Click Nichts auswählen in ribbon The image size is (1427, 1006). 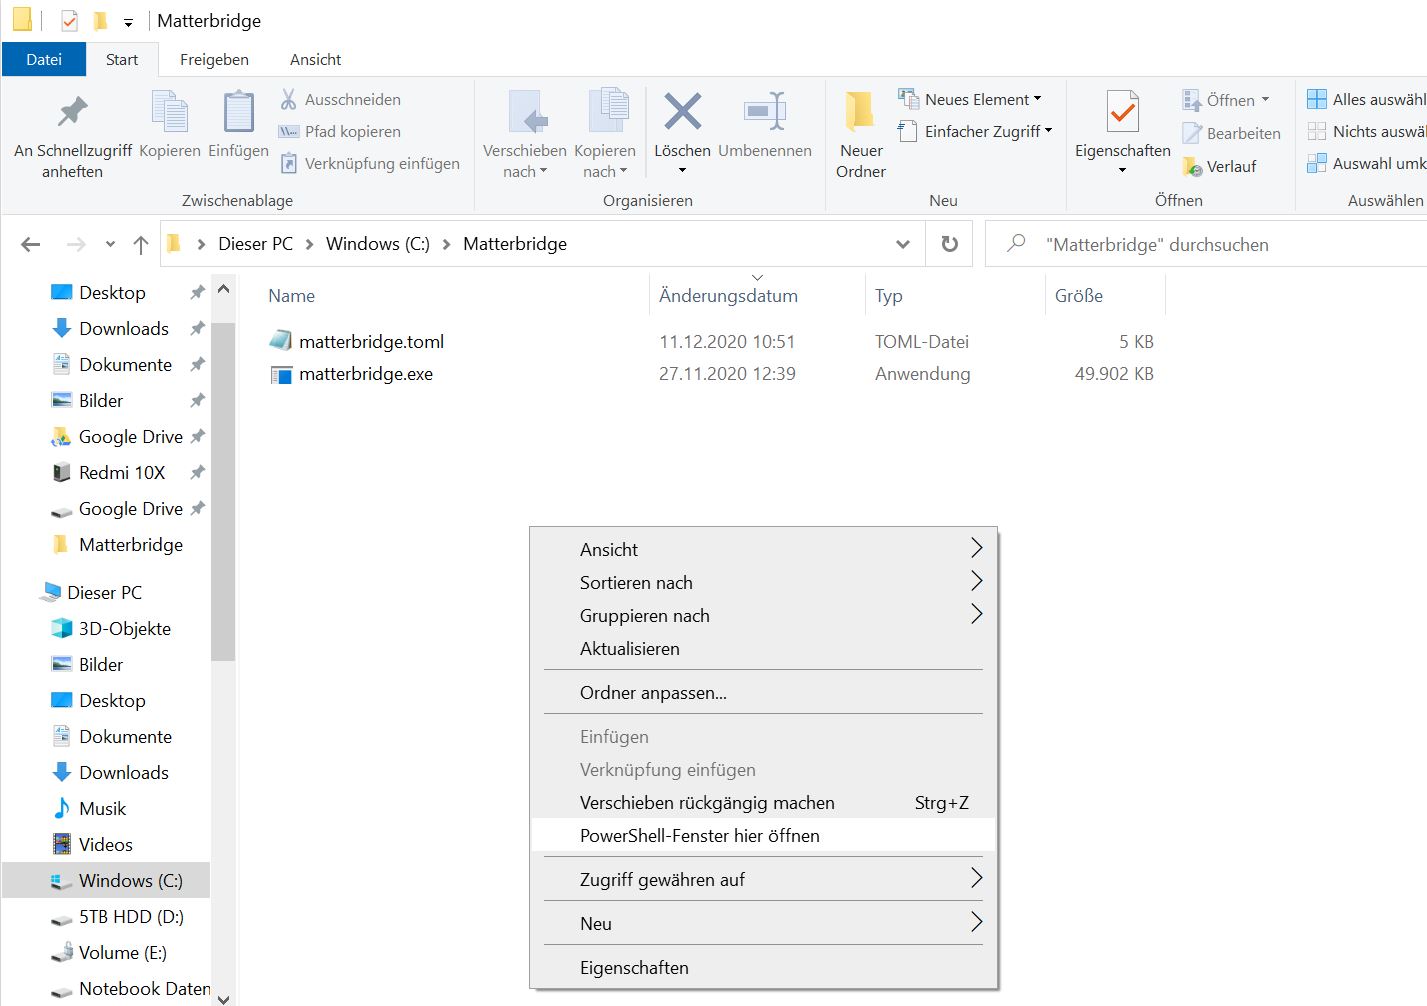click(x=1366, y=131)
